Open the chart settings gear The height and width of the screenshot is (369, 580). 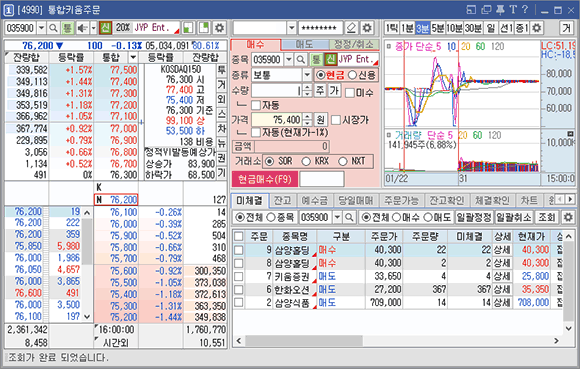537,28
